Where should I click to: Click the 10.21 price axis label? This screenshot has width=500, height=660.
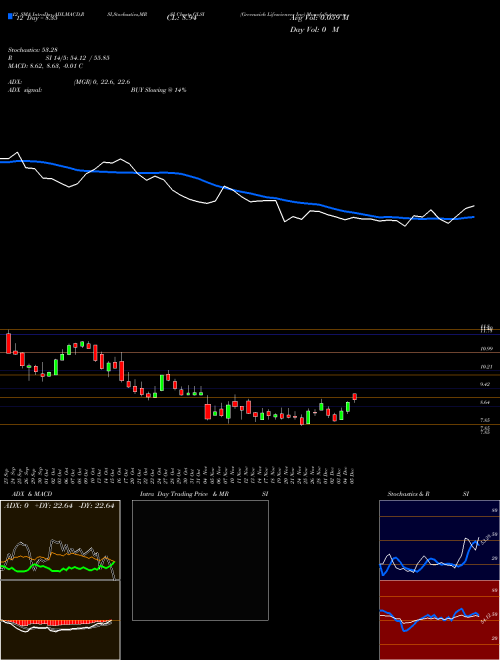(x=487, y=367)
